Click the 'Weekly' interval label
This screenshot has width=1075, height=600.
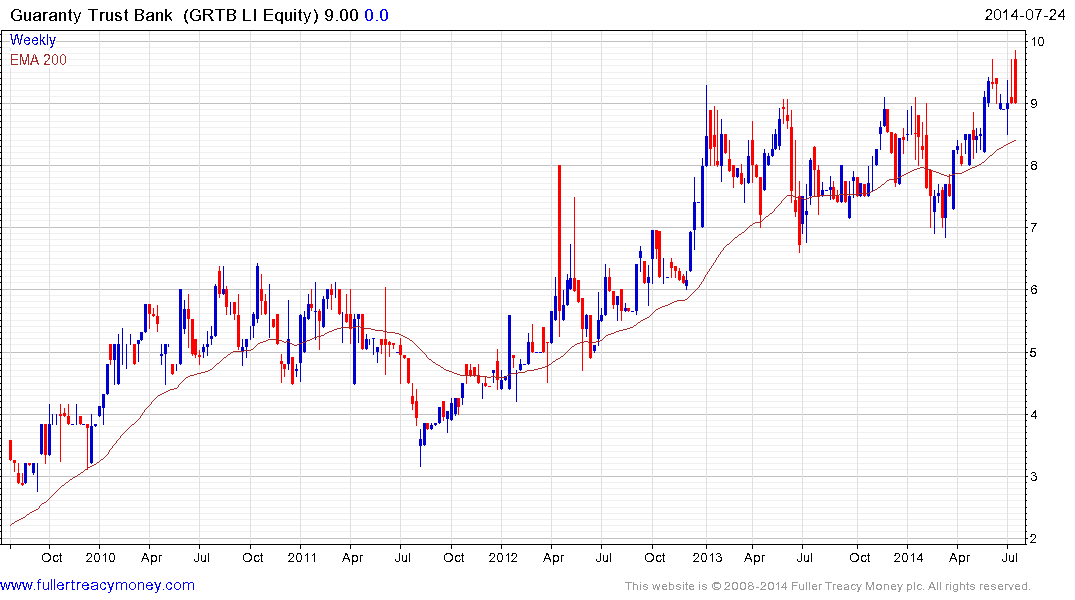(x=33, y=40)
